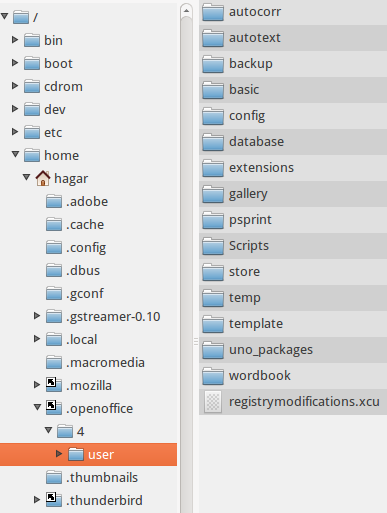Select .gconf in the folder tree
This screenshot has height=513, width=387.
(x=85, y=294)
